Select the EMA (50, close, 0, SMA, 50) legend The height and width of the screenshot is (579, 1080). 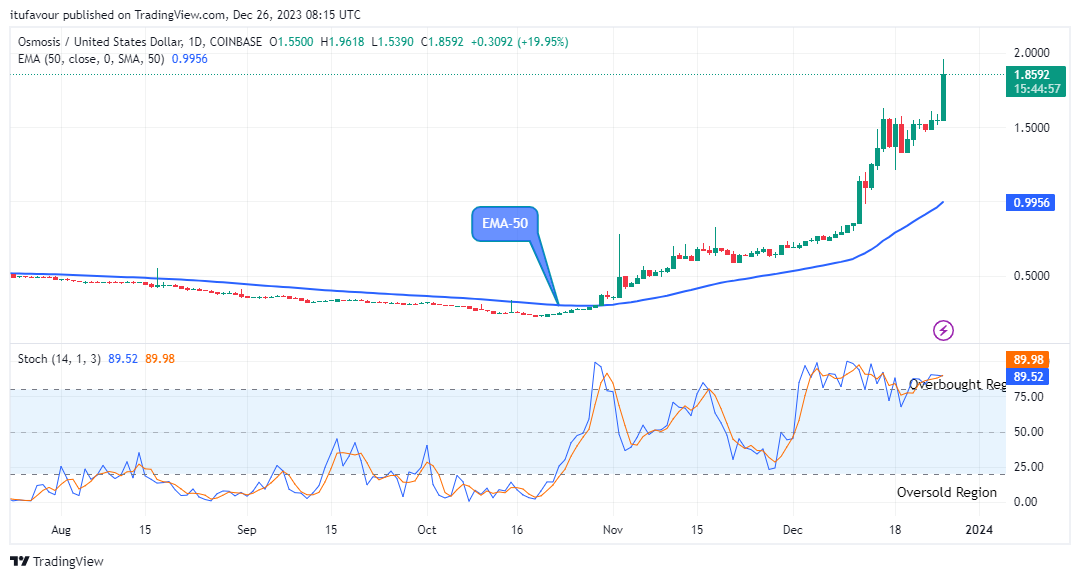click(91, 59)
